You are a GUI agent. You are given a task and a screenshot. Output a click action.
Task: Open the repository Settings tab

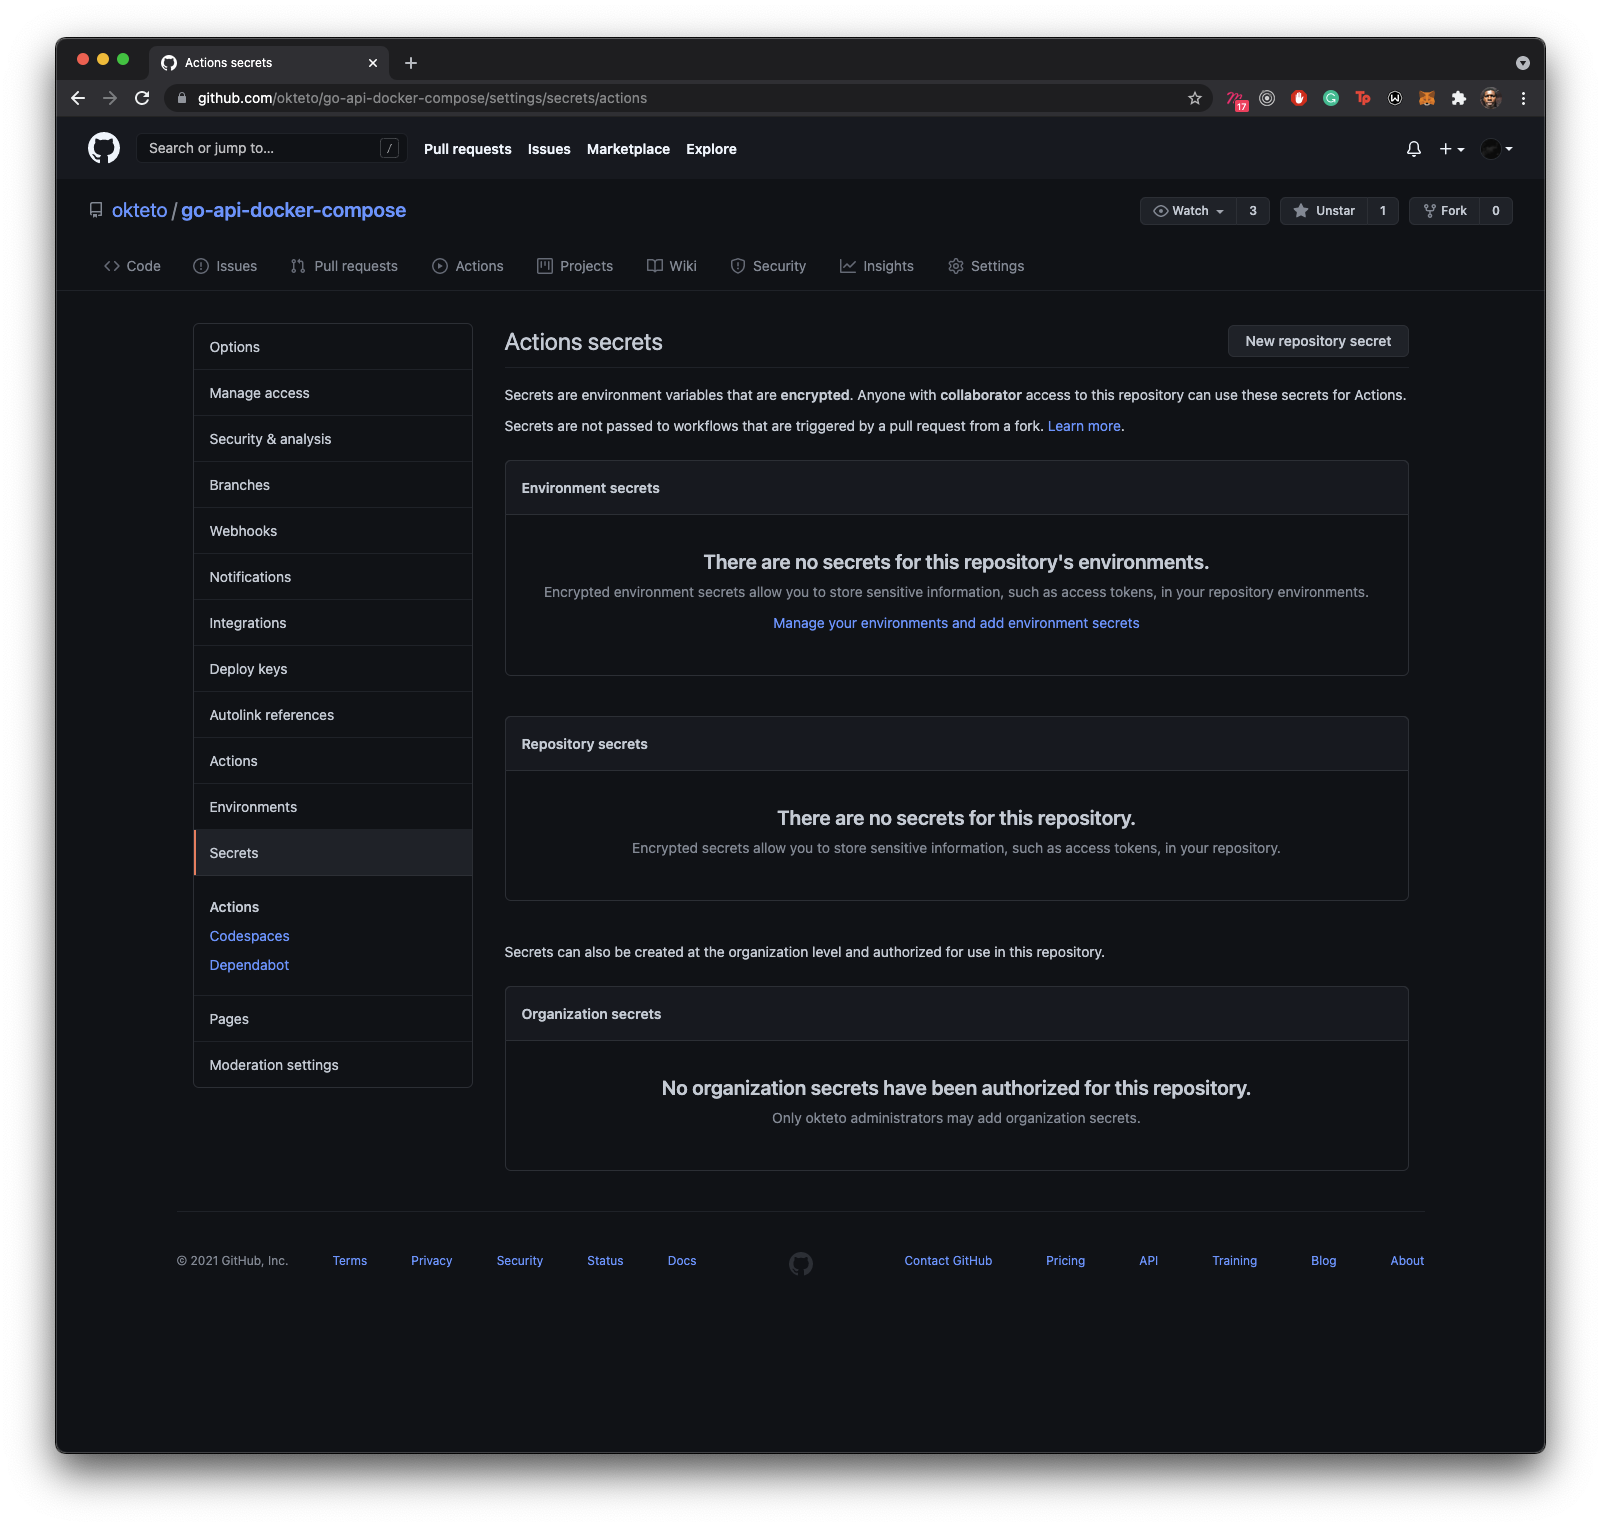pos(986,266)
